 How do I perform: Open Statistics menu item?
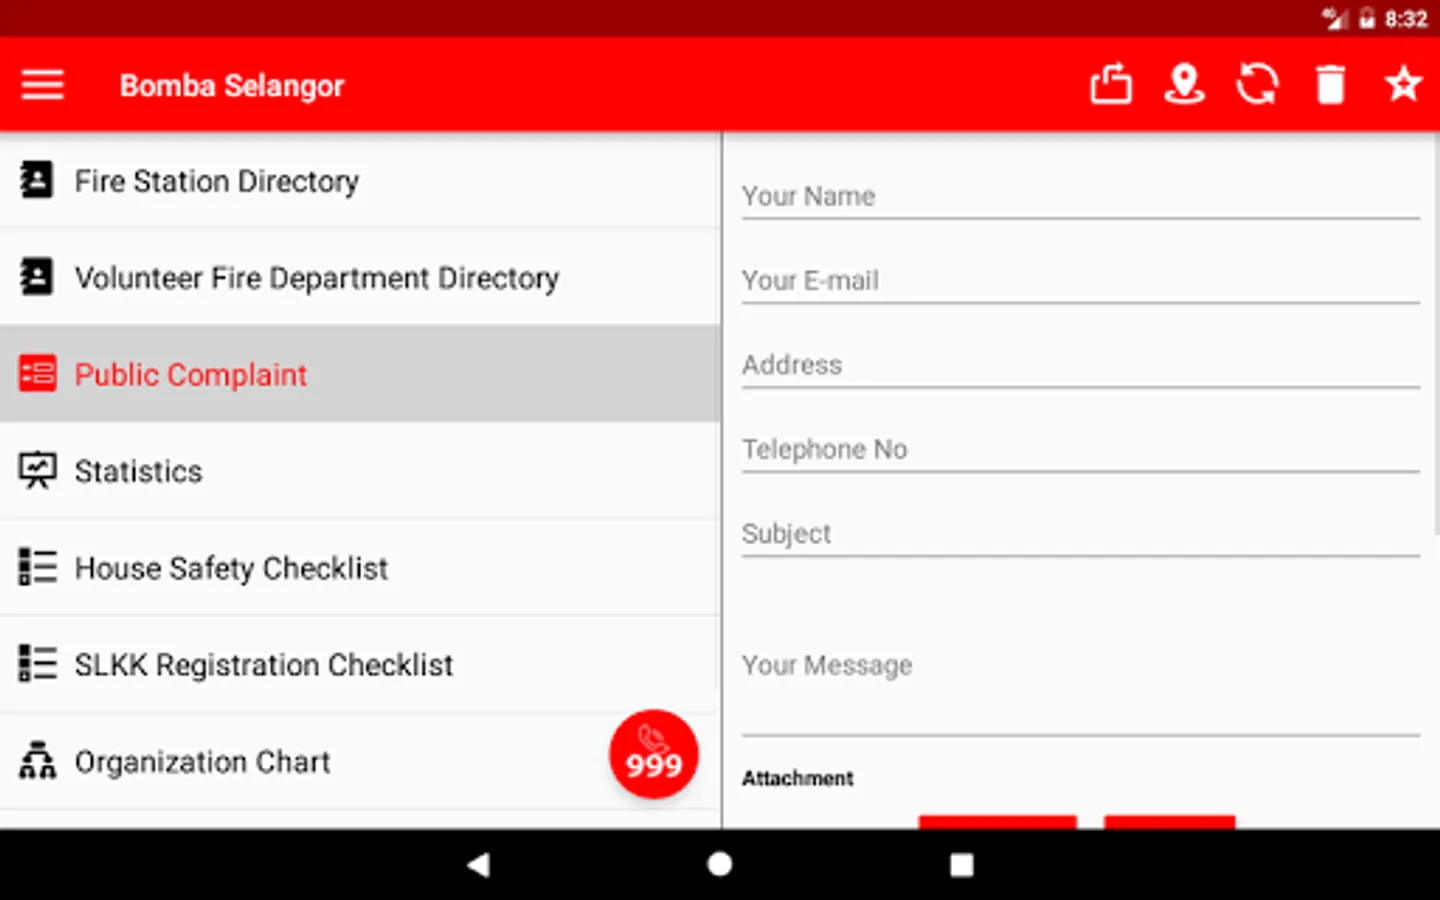(360, 470)
